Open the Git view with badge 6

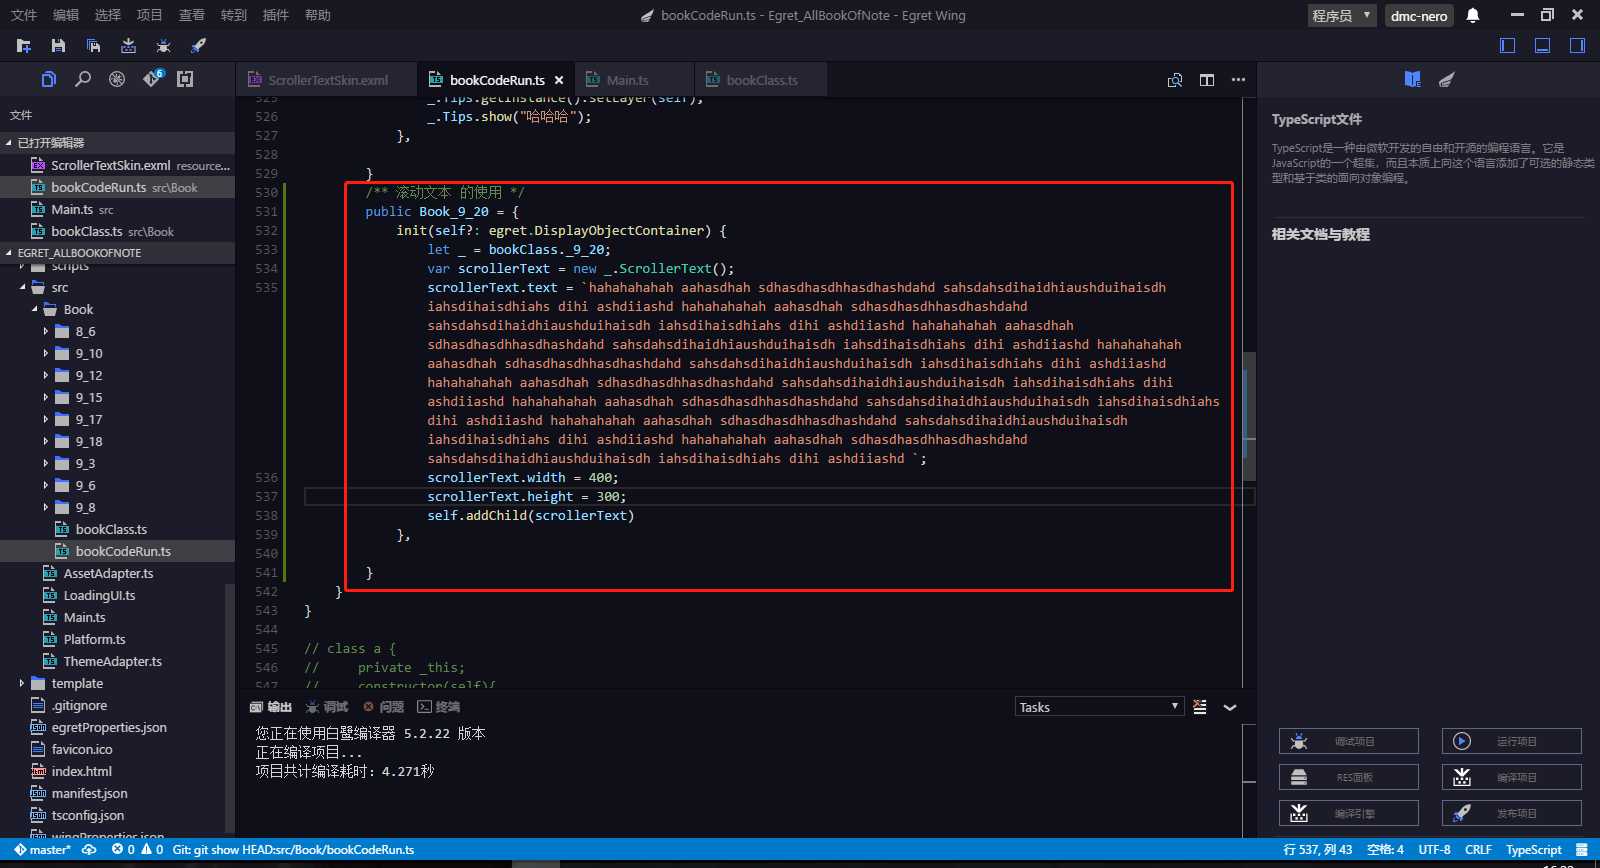[152, 78]
